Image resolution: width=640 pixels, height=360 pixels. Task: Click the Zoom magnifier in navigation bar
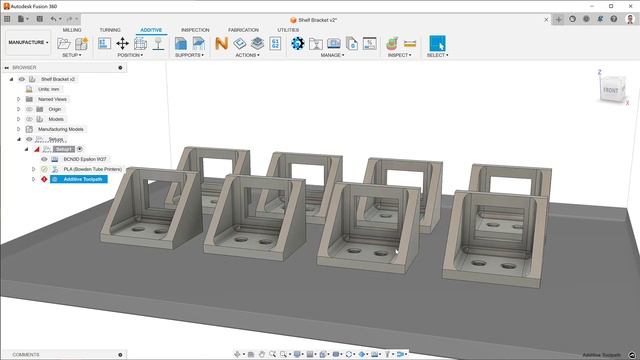click(x=272, y=354)
